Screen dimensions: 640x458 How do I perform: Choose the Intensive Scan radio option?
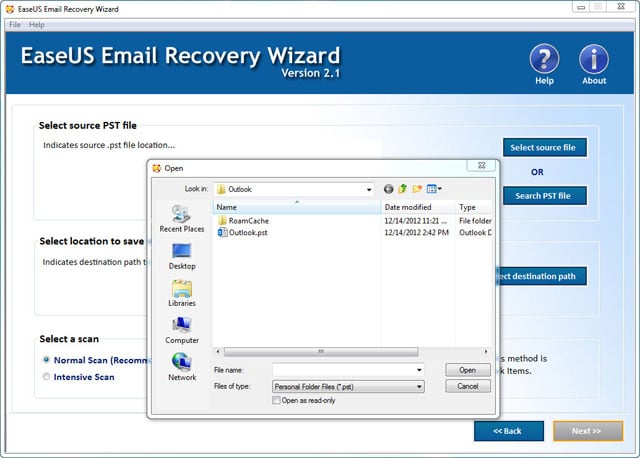(46, 377)
